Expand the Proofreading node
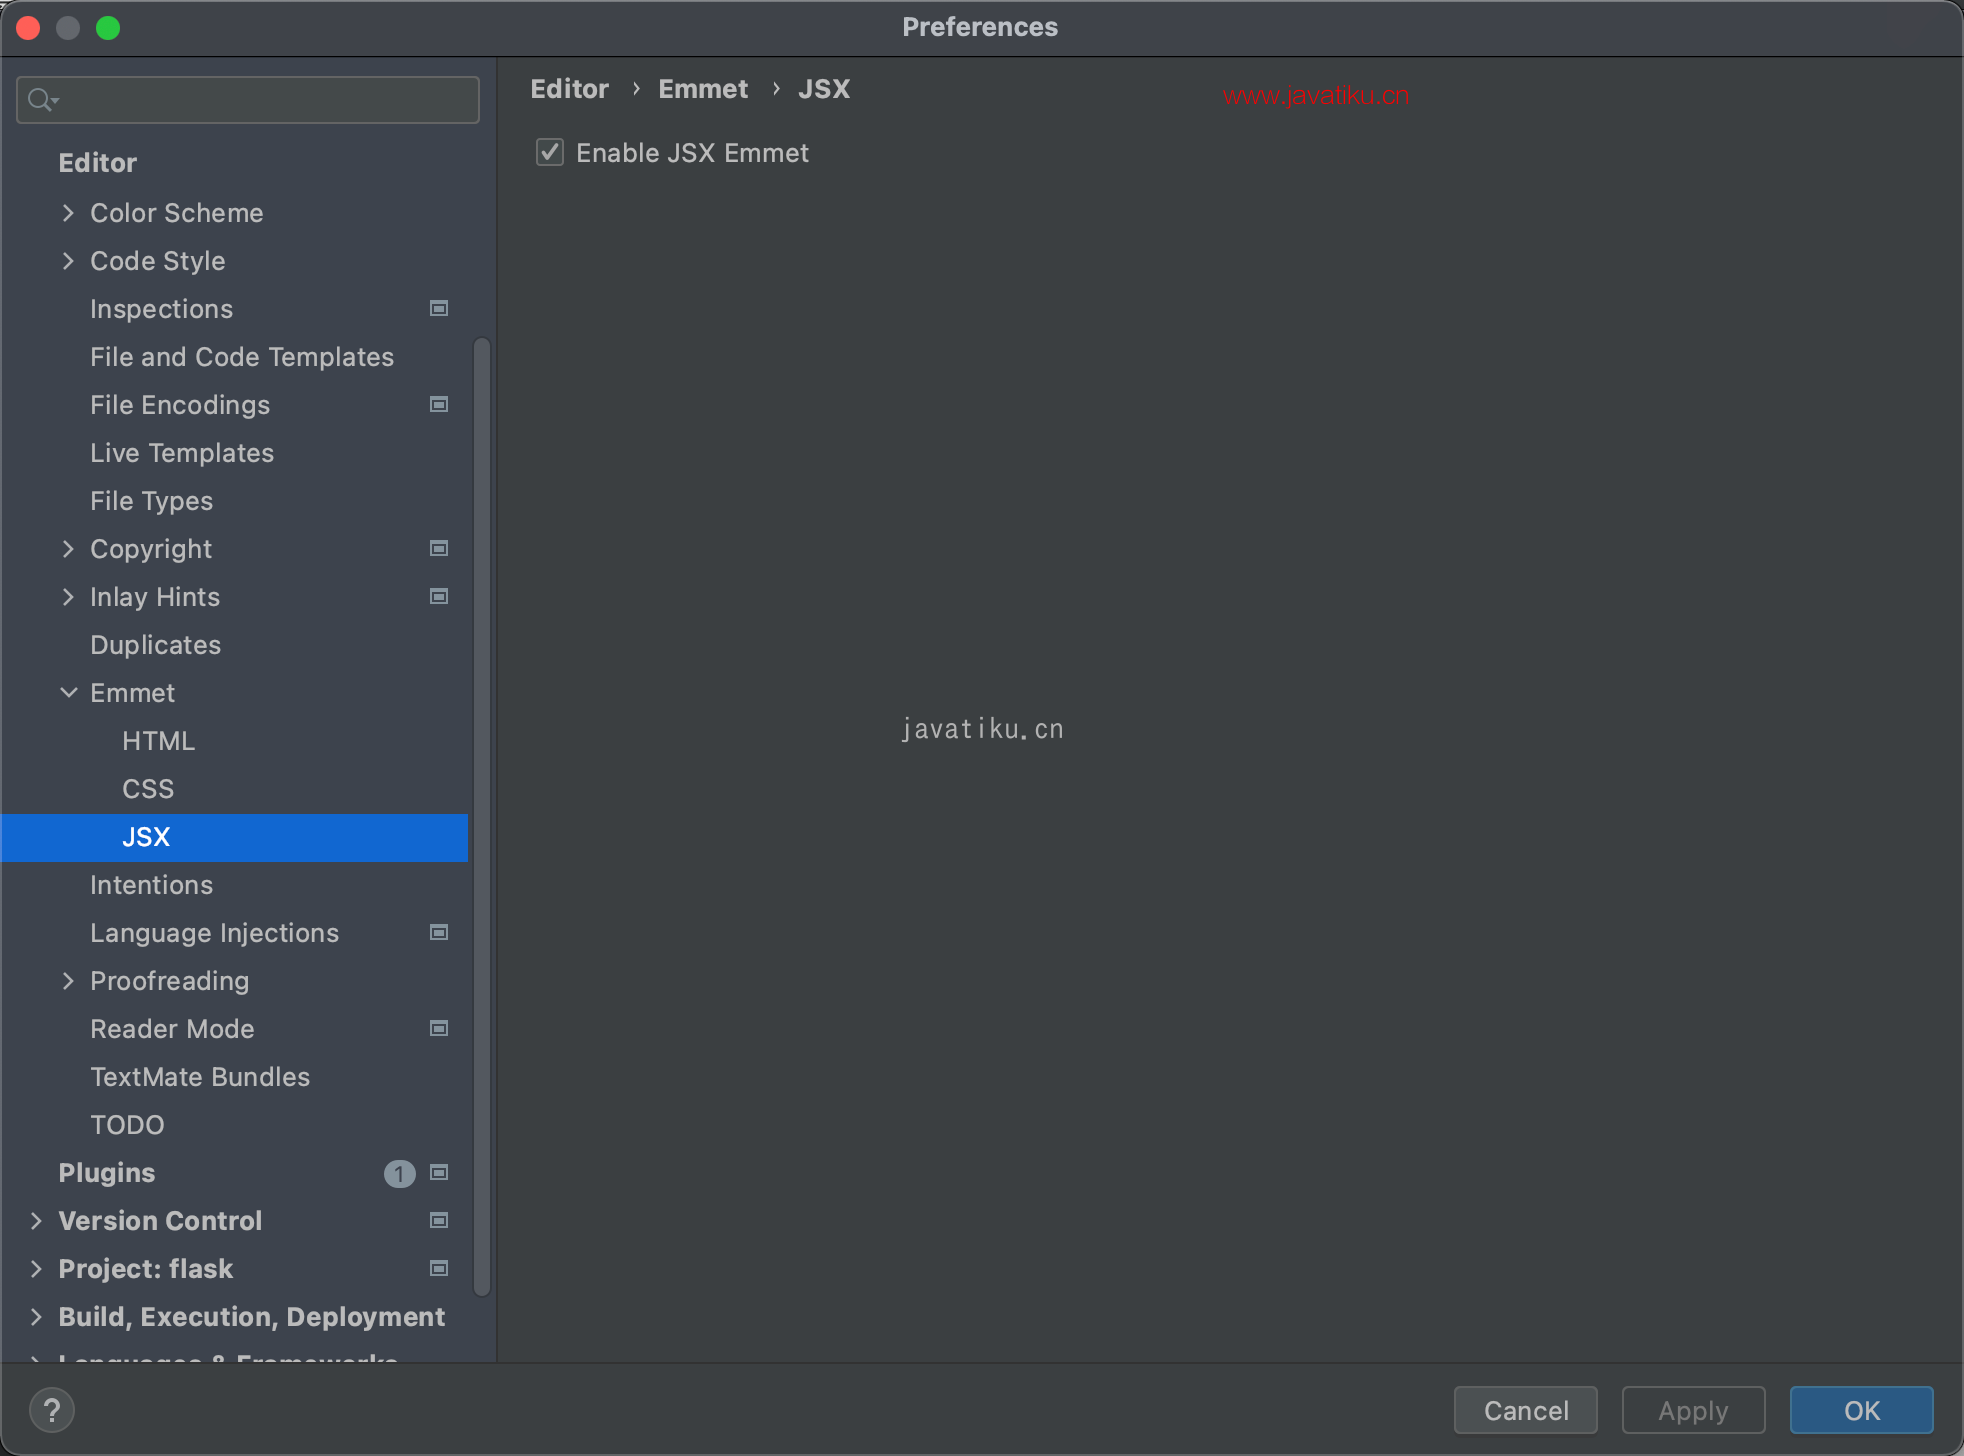The image size is (1964, 1456). [x=68, y=980]
